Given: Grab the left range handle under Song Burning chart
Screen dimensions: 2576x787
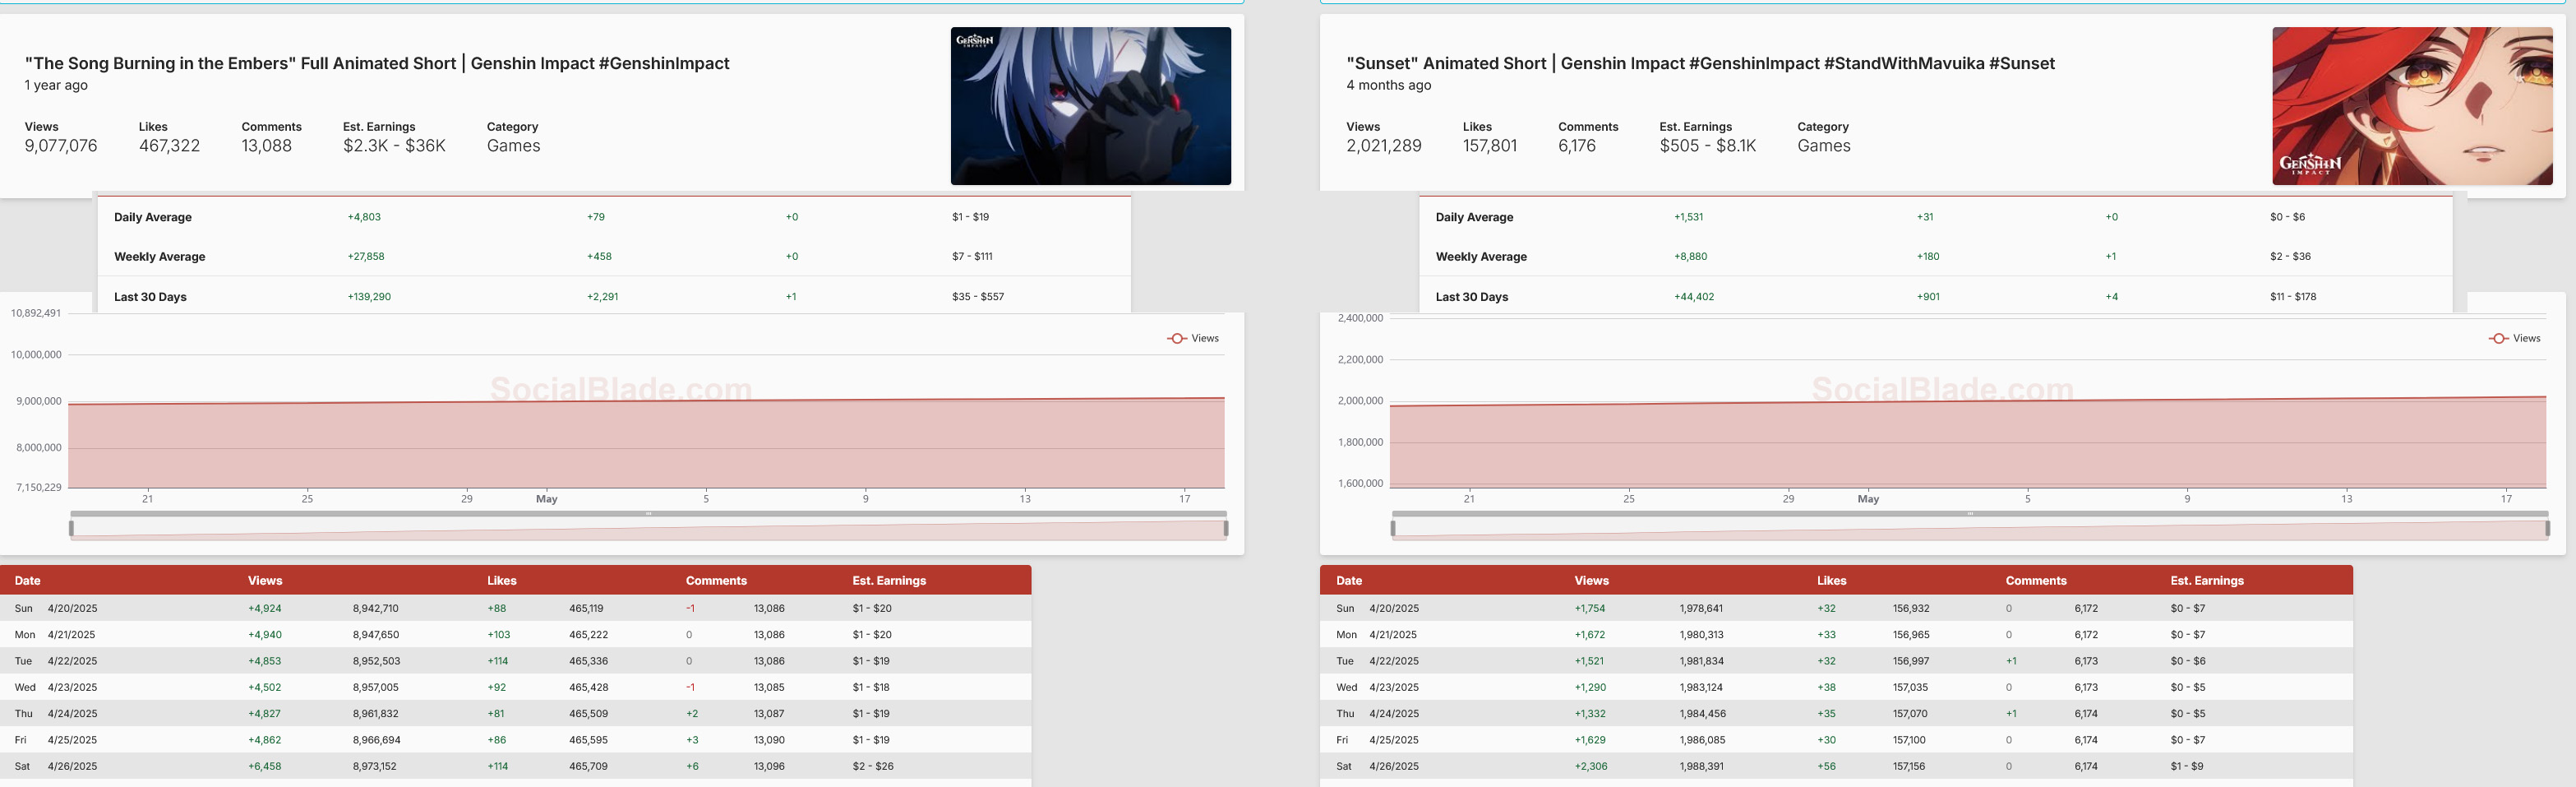Looking at the screenshot, I should pos(71,527).
